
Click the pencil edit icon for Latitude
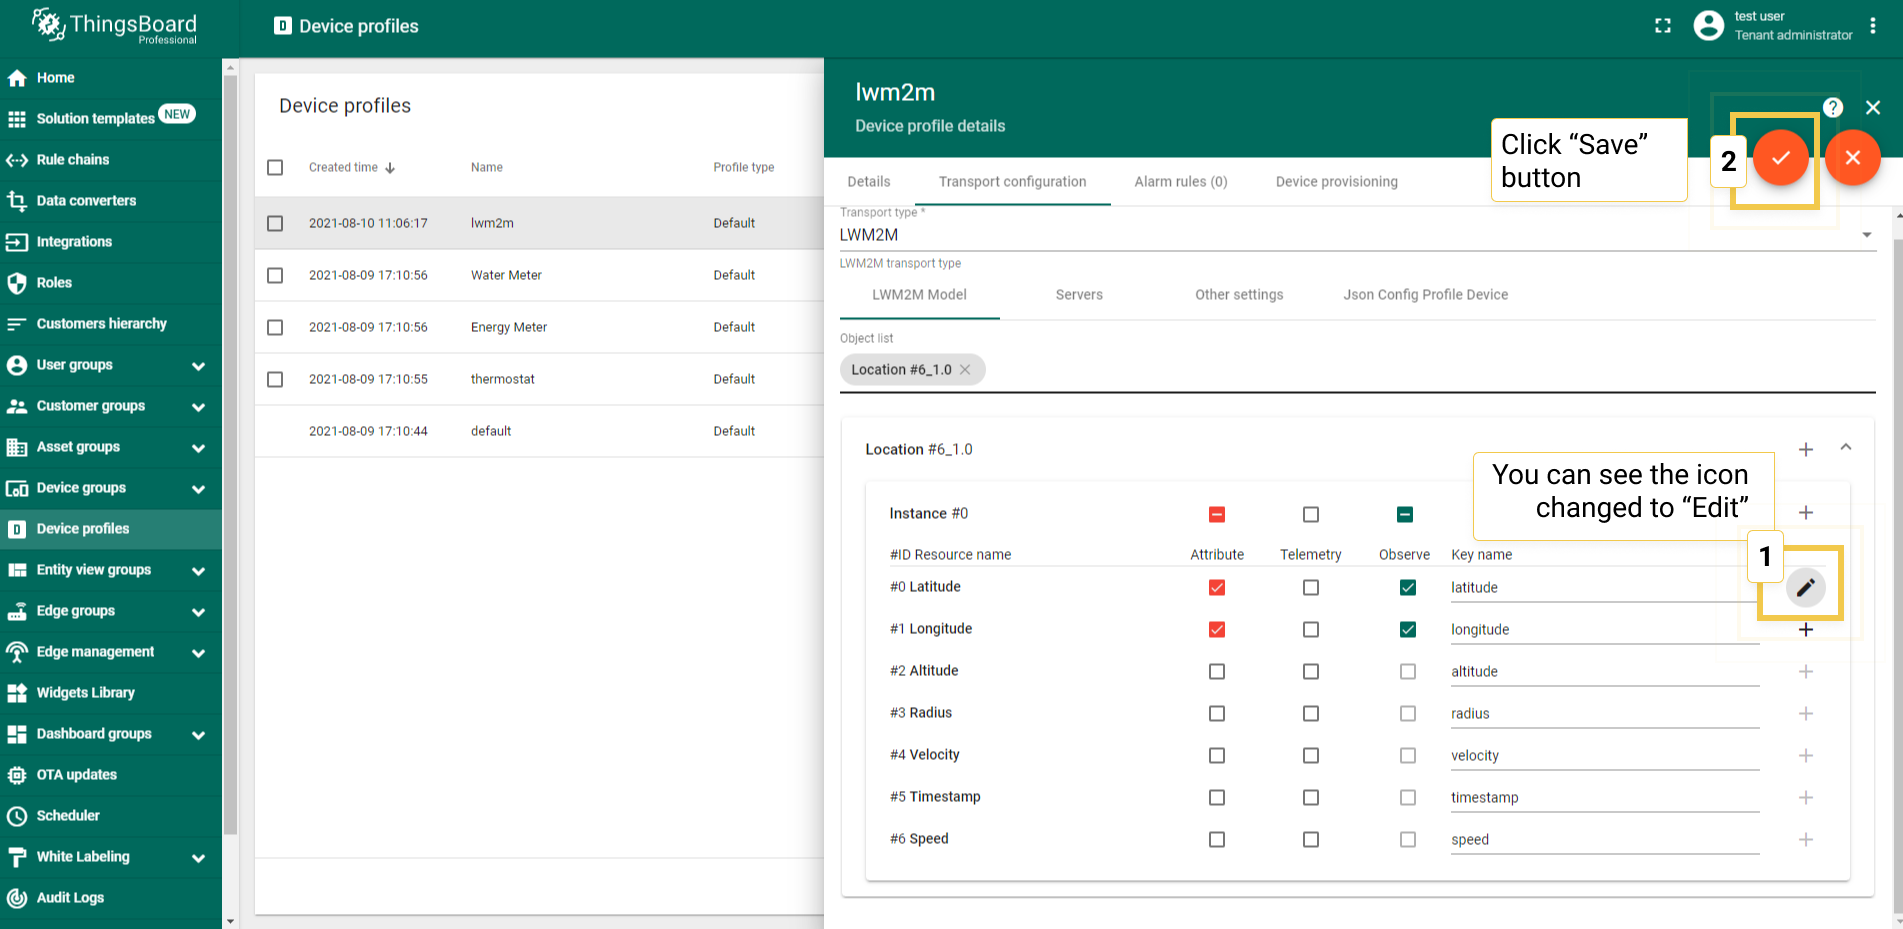(1805, 588)
